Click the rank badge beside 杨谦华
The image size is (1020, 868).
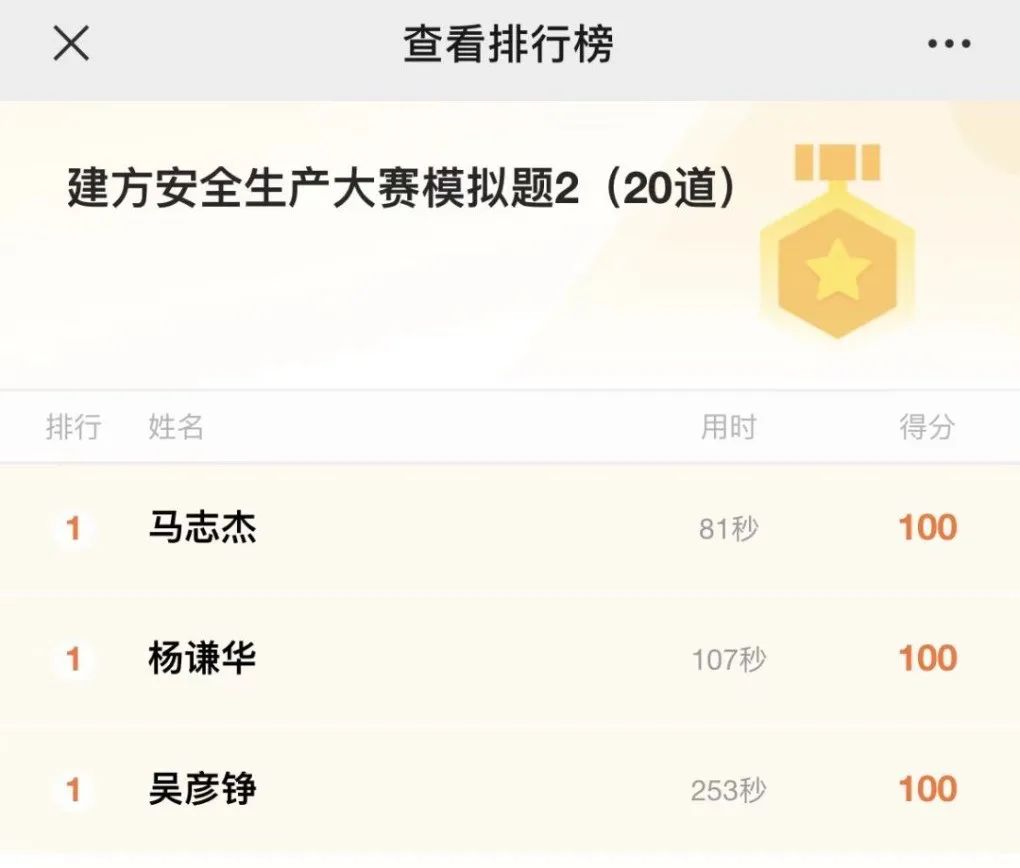pyautogui.click(x=73, y=659)
